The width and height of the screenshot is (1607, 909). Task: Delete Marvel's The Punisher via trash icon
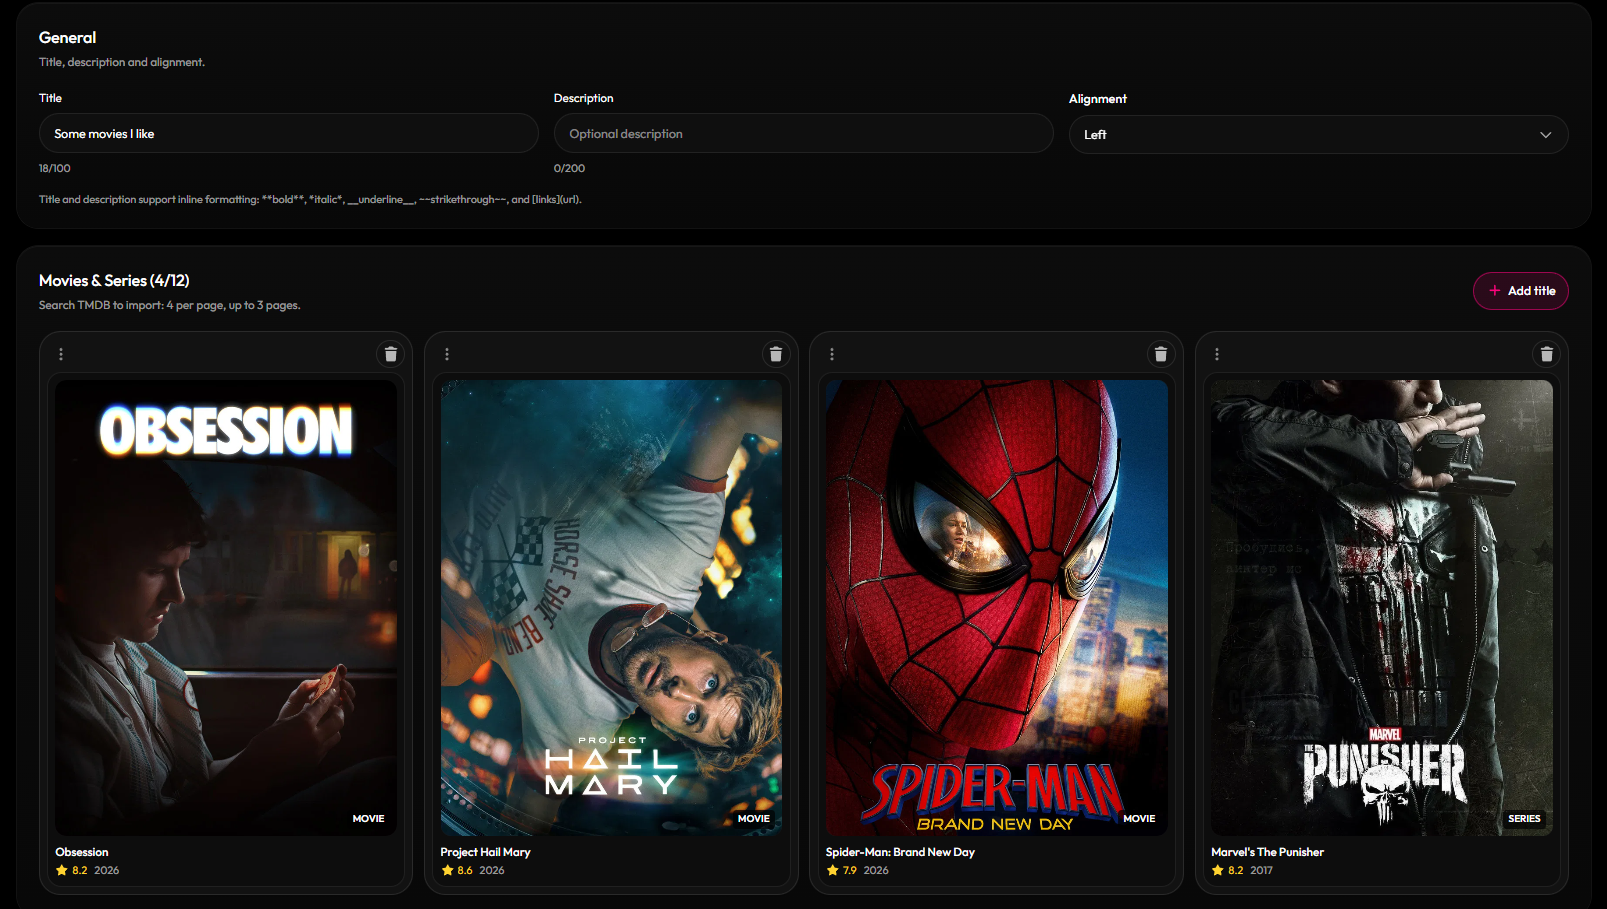(1547, 354)
